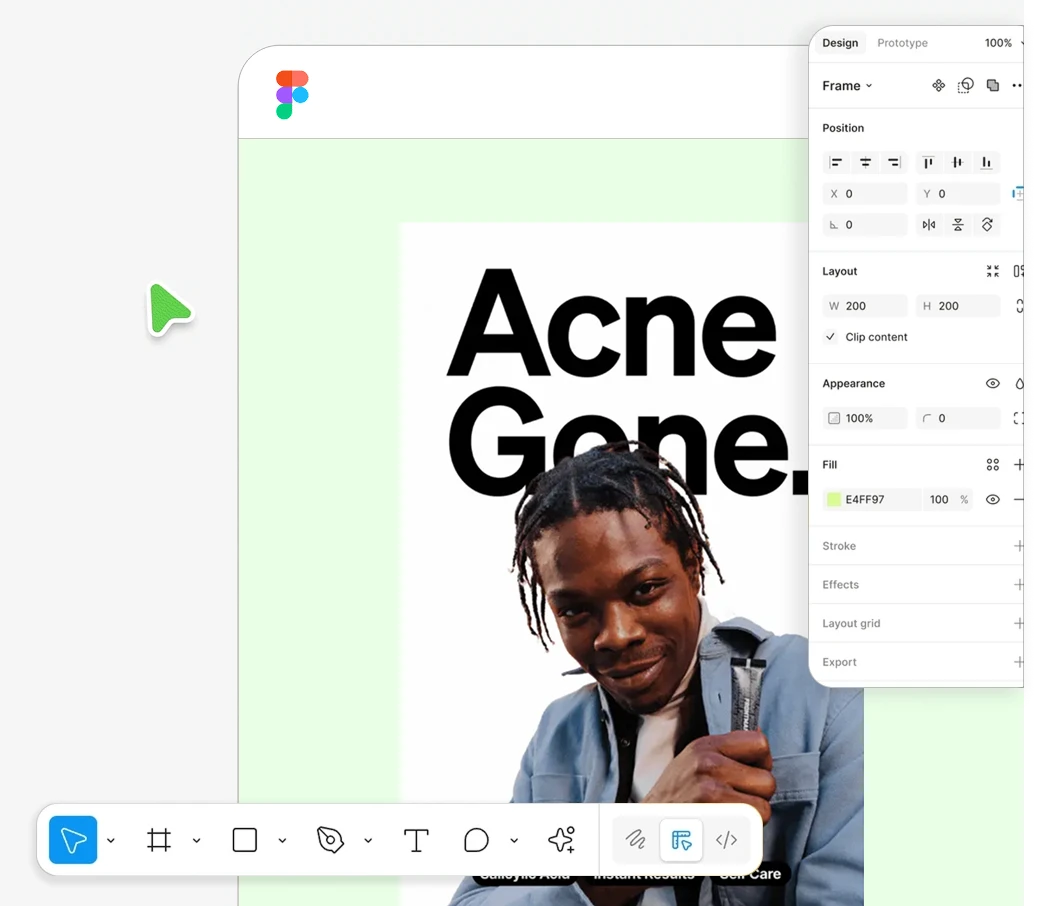Flip horizontal icon
The height and width of the screenshot is (906, 1038).
pos(929,224)
